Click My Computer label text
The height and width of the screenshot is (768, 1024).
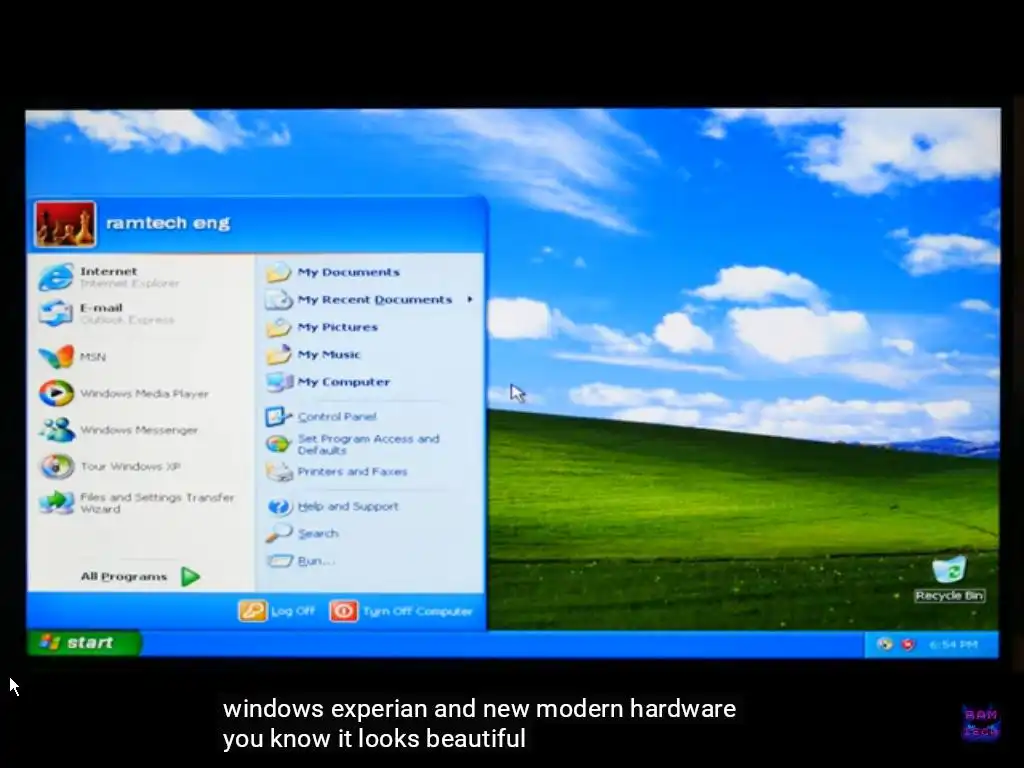pyautogui.click(x=344, y=382)
